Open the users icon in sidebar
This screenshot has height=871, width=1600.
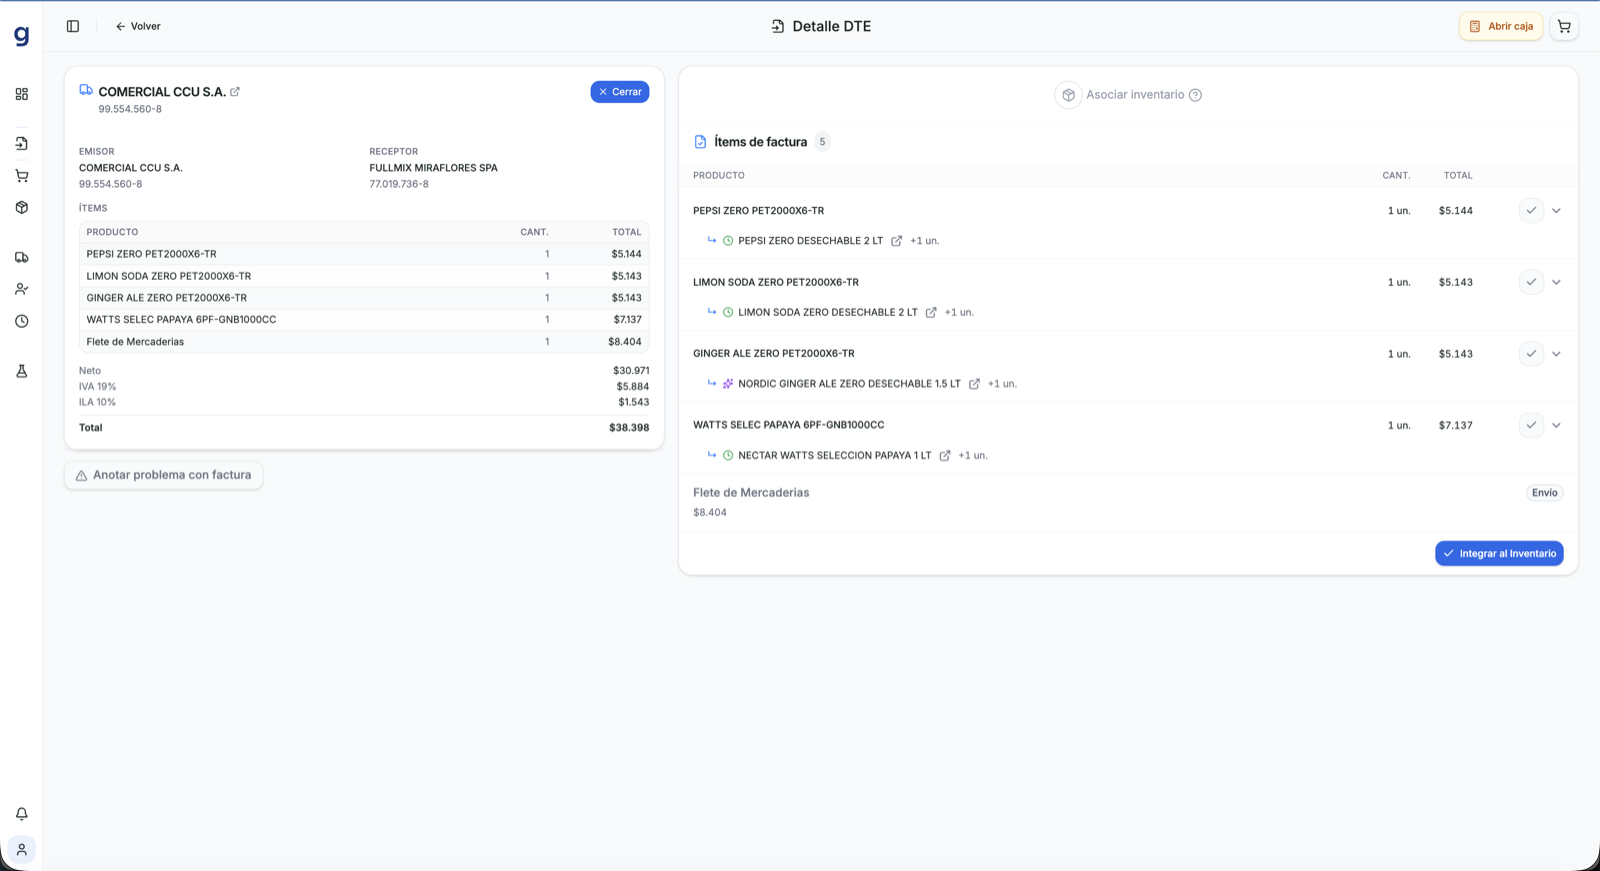(x=21, y=289)
